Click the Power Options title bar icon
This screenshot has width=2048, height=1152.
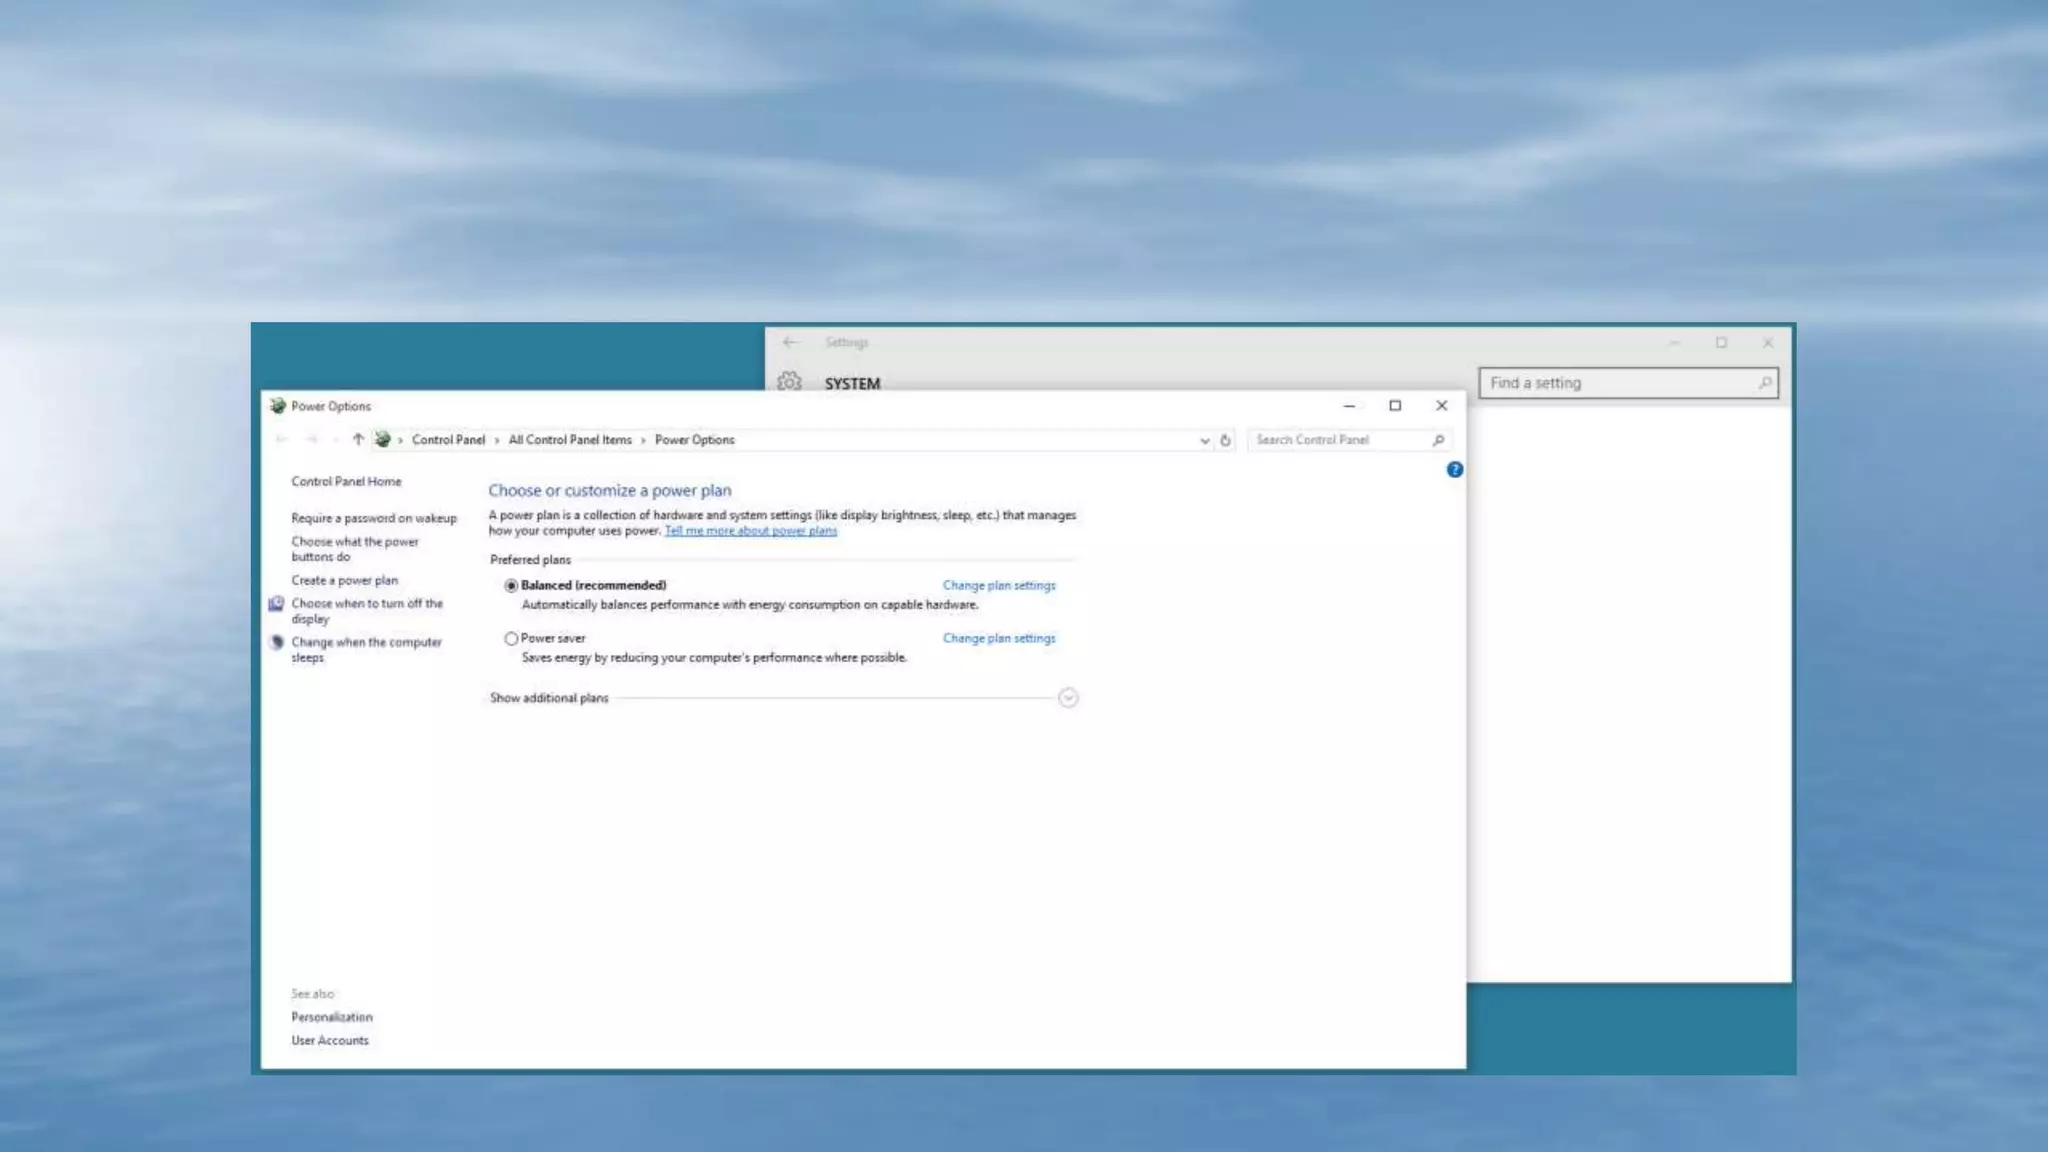(278, 406)
